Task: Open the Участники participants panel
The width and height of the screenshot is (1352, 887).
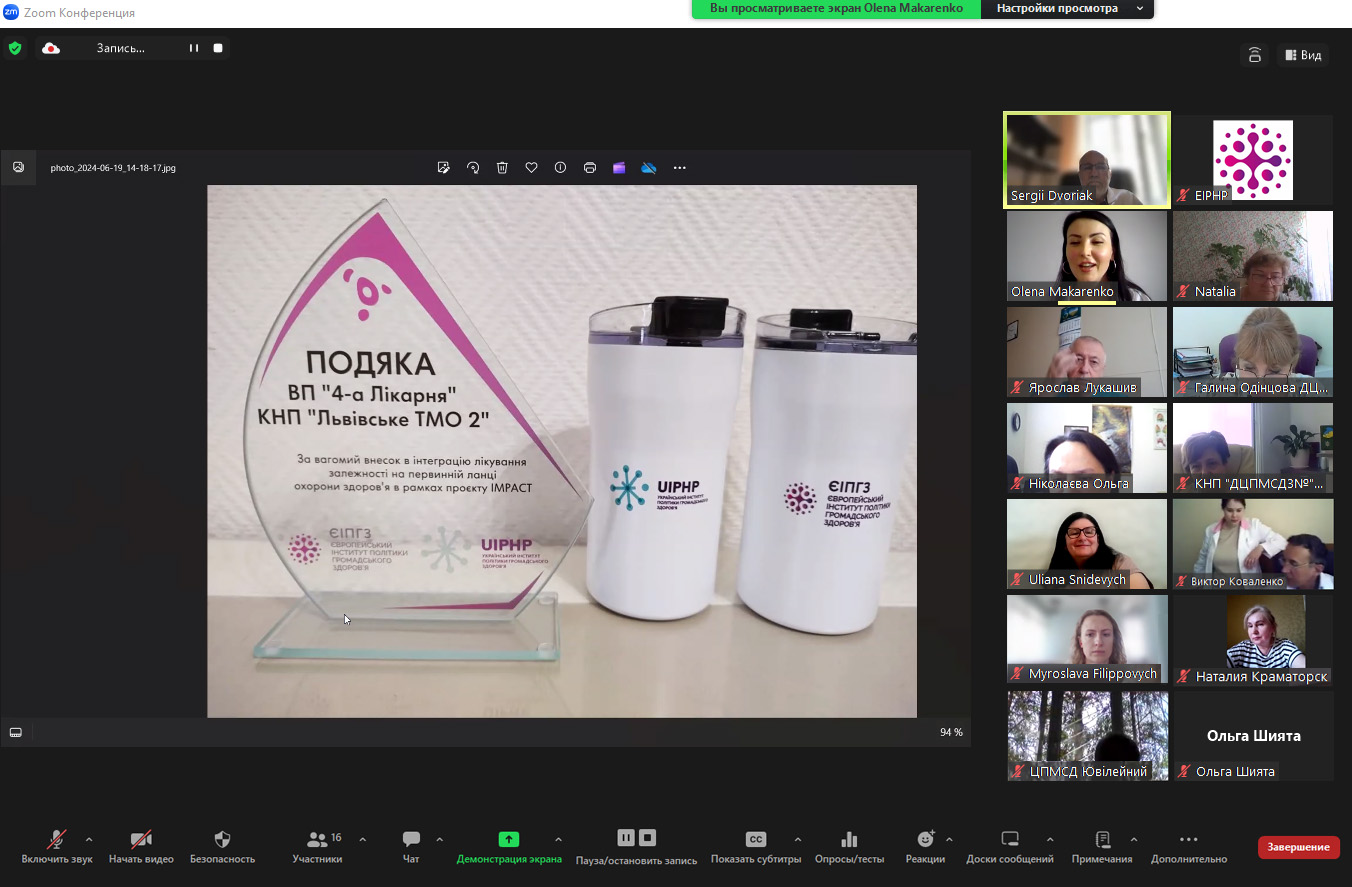Action: tap(318, 847)
